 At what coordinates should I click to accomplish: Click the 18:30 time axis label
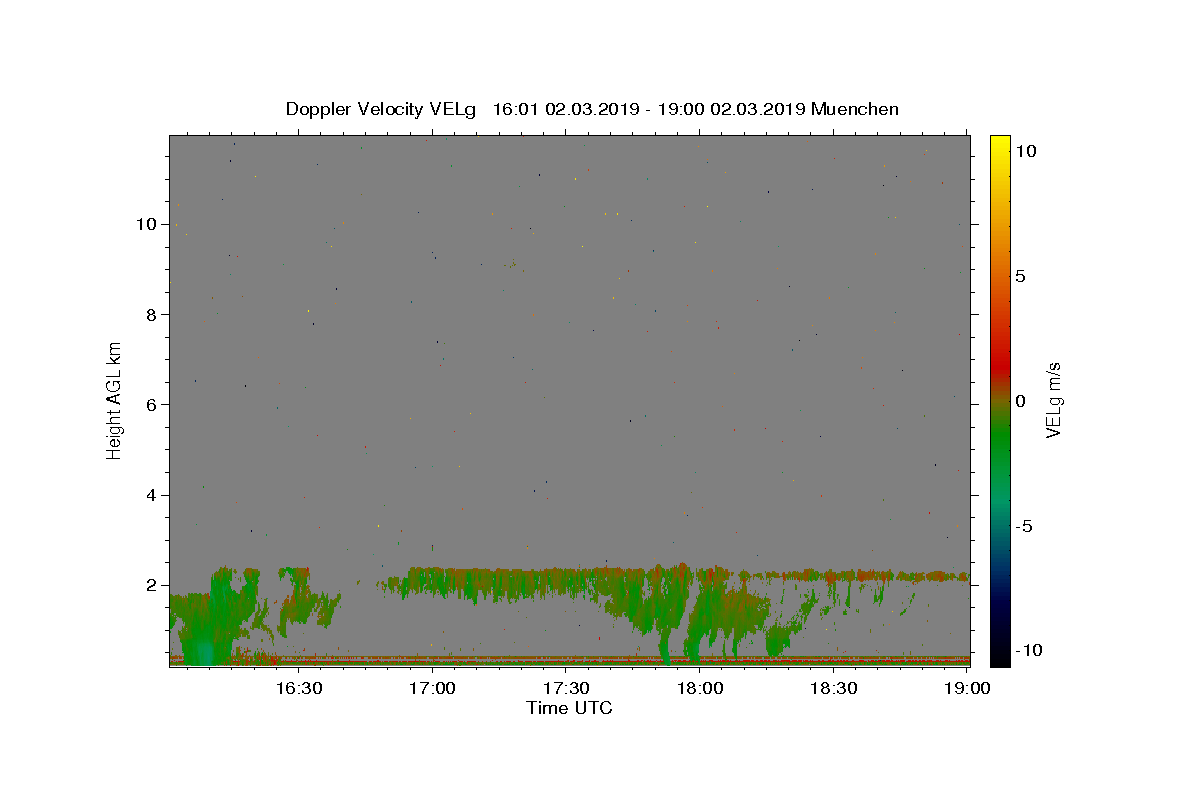click(834, 688)
